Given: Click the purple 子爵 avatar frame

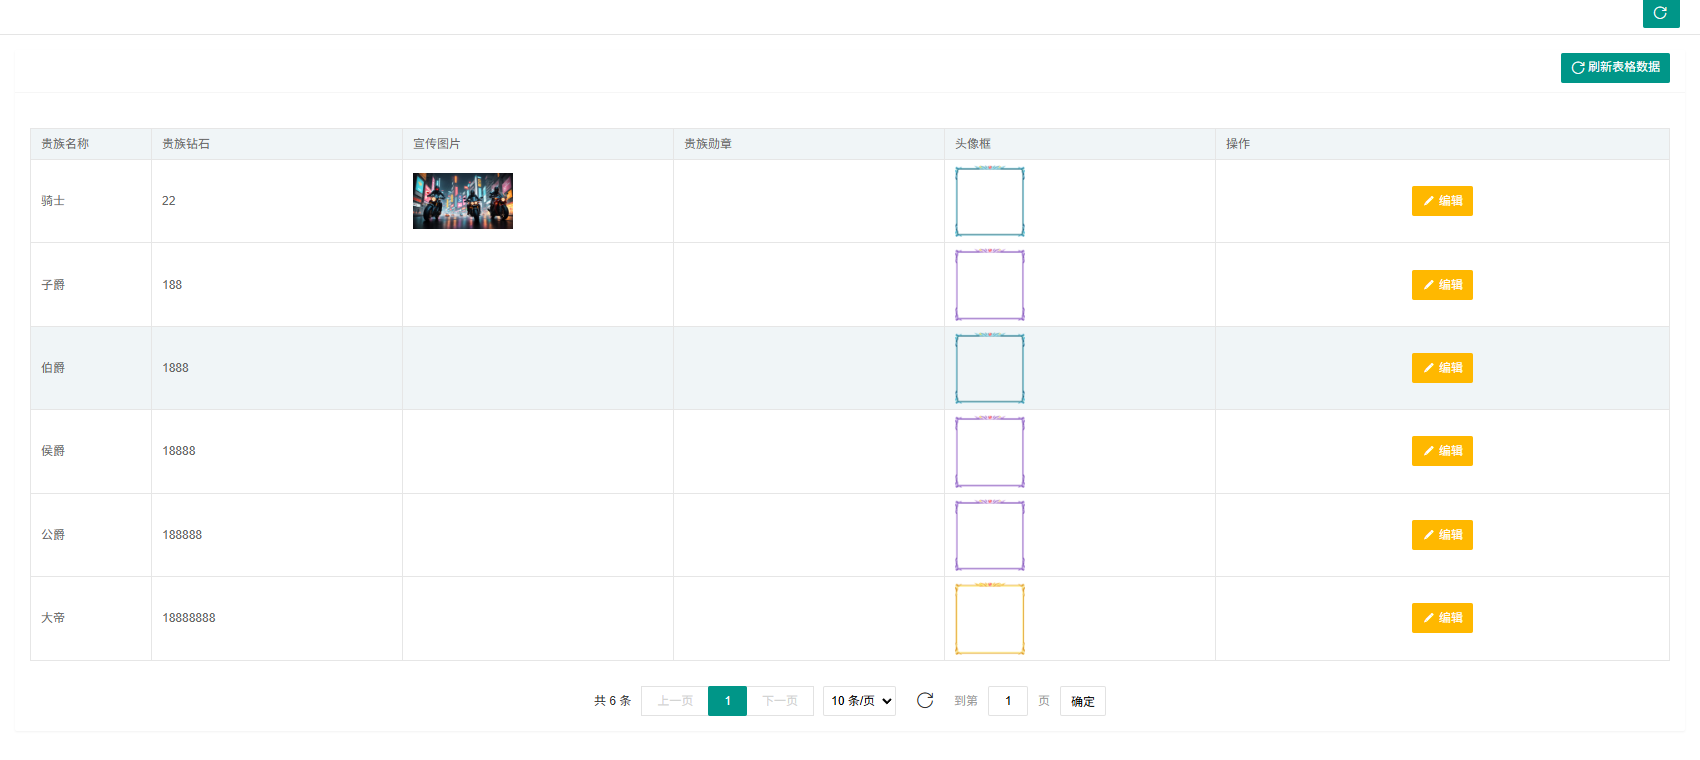Looking at the screenshot, I should click(989, 285).
